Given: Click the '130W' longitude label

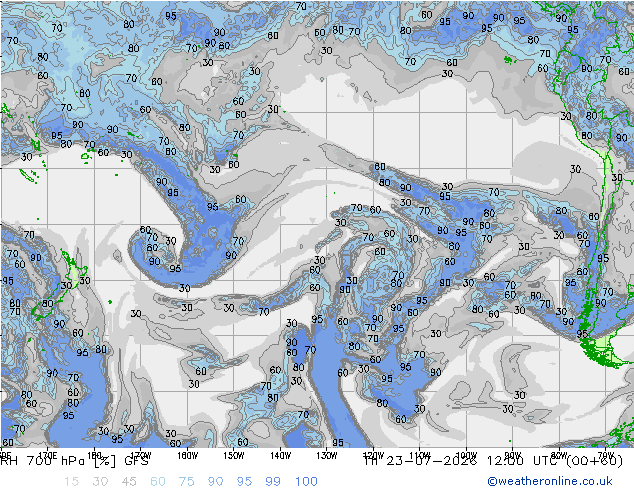Looking at the screenshot, I should tap(327, 456).
